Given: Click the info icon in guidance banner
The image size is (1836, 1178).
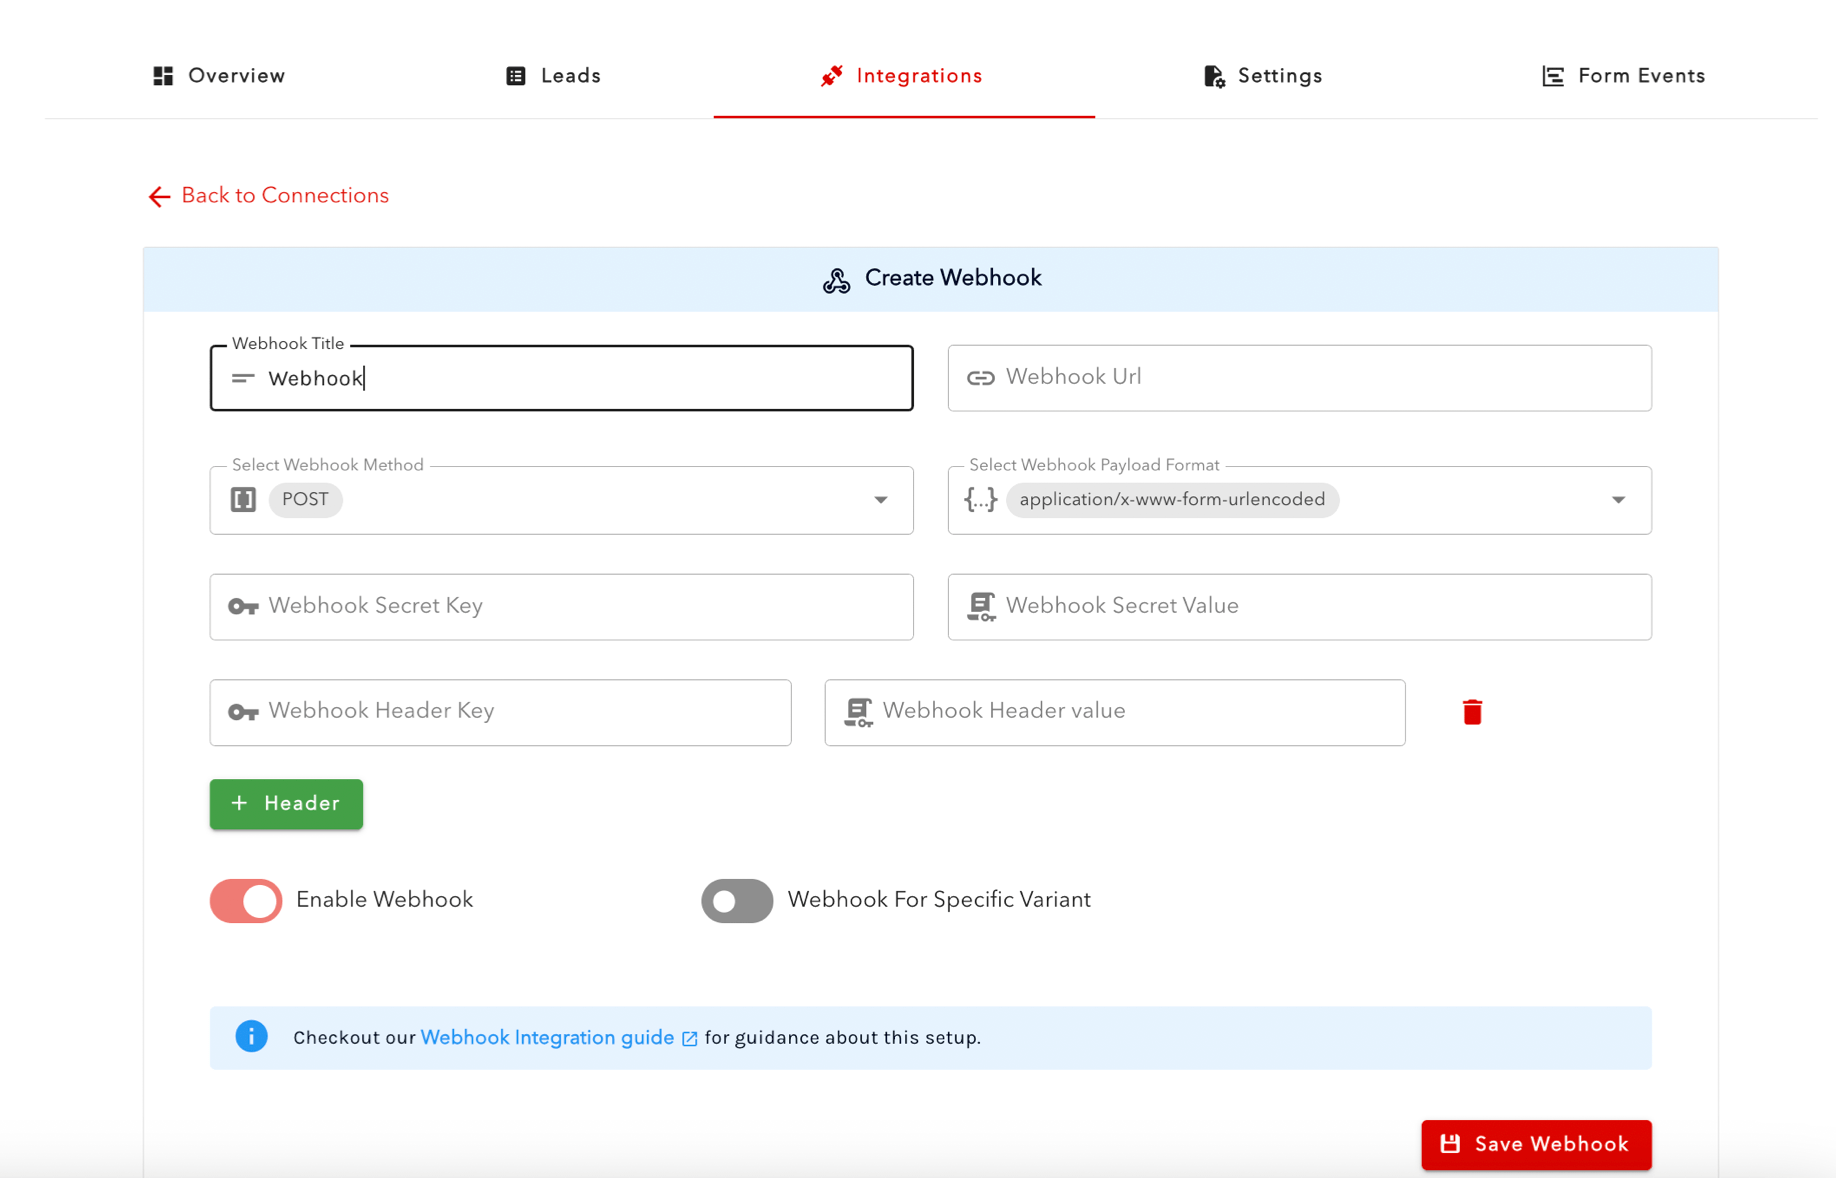Looking at the screenshot, I should (251, 1036).
